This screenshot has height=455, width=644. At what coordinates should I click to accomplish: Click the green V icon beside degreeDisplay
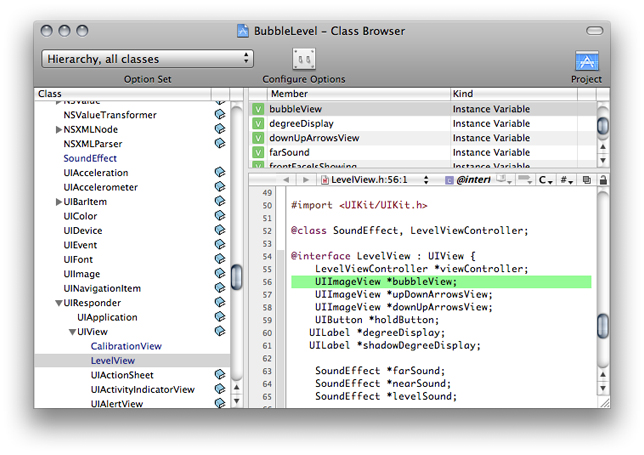pyautogui.click(x=258, y=124)
